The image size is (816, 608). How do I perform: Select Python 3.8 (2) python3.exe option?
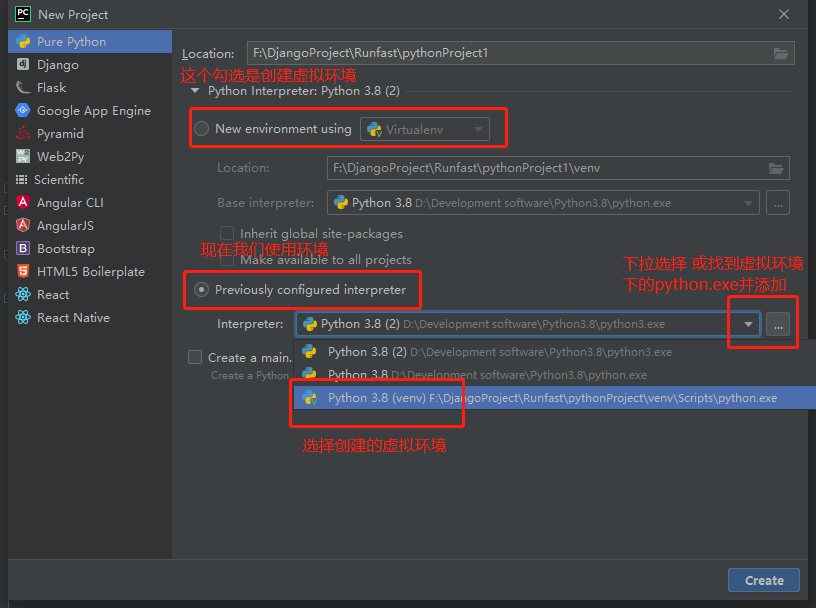pyautogui.click(x=555, y=352)
